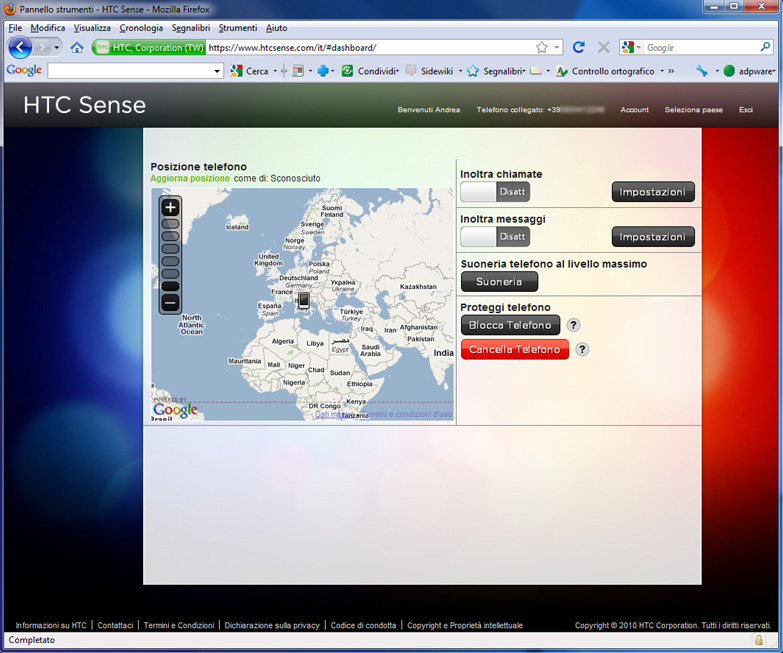This screenshot has height=653, width=783.
Task: Click the browser forward arrow
Action: click(x=43, y=48)
